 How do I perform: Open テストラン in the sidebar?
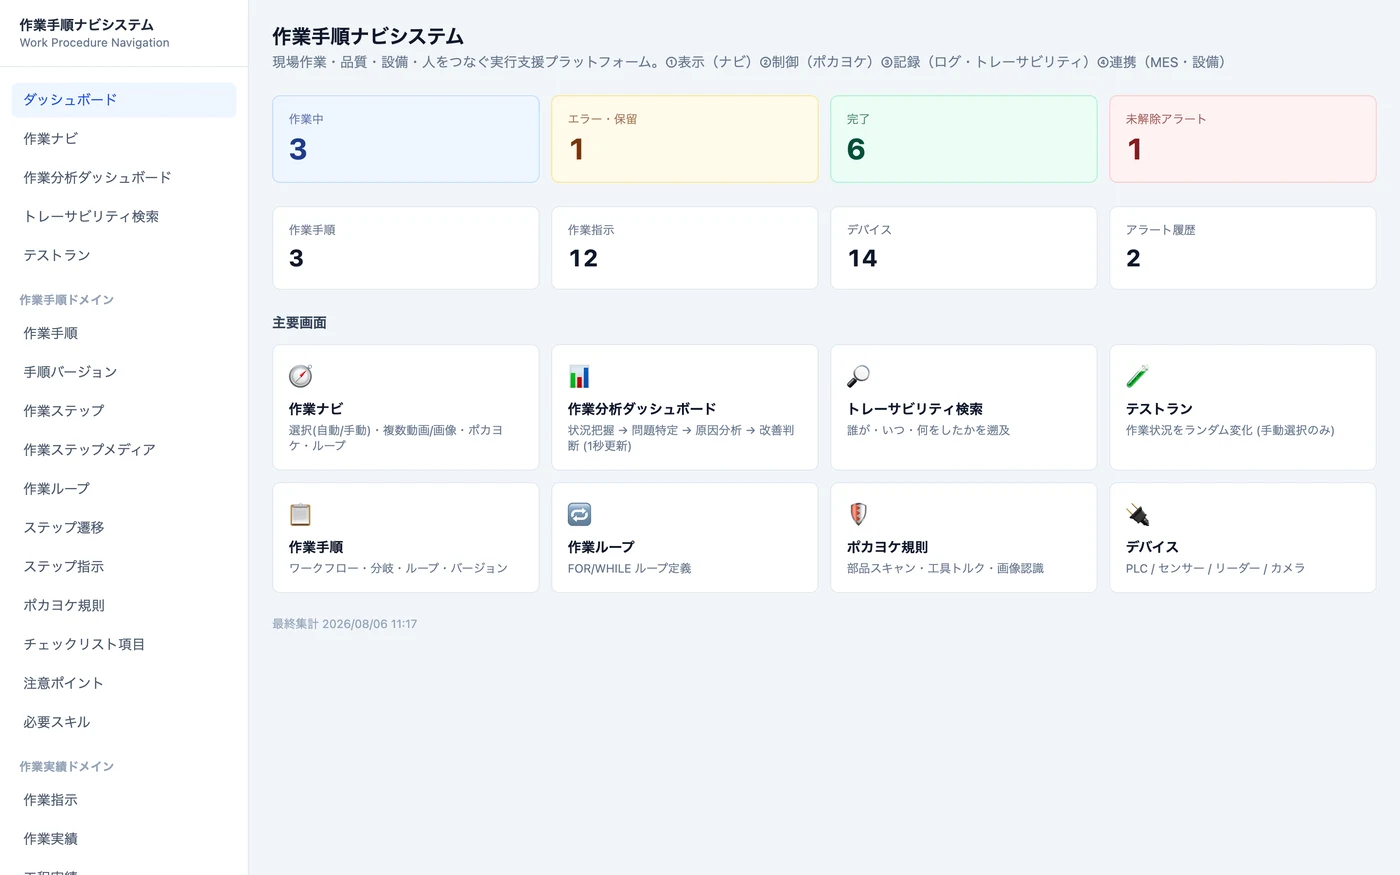(x=124, y=256)
